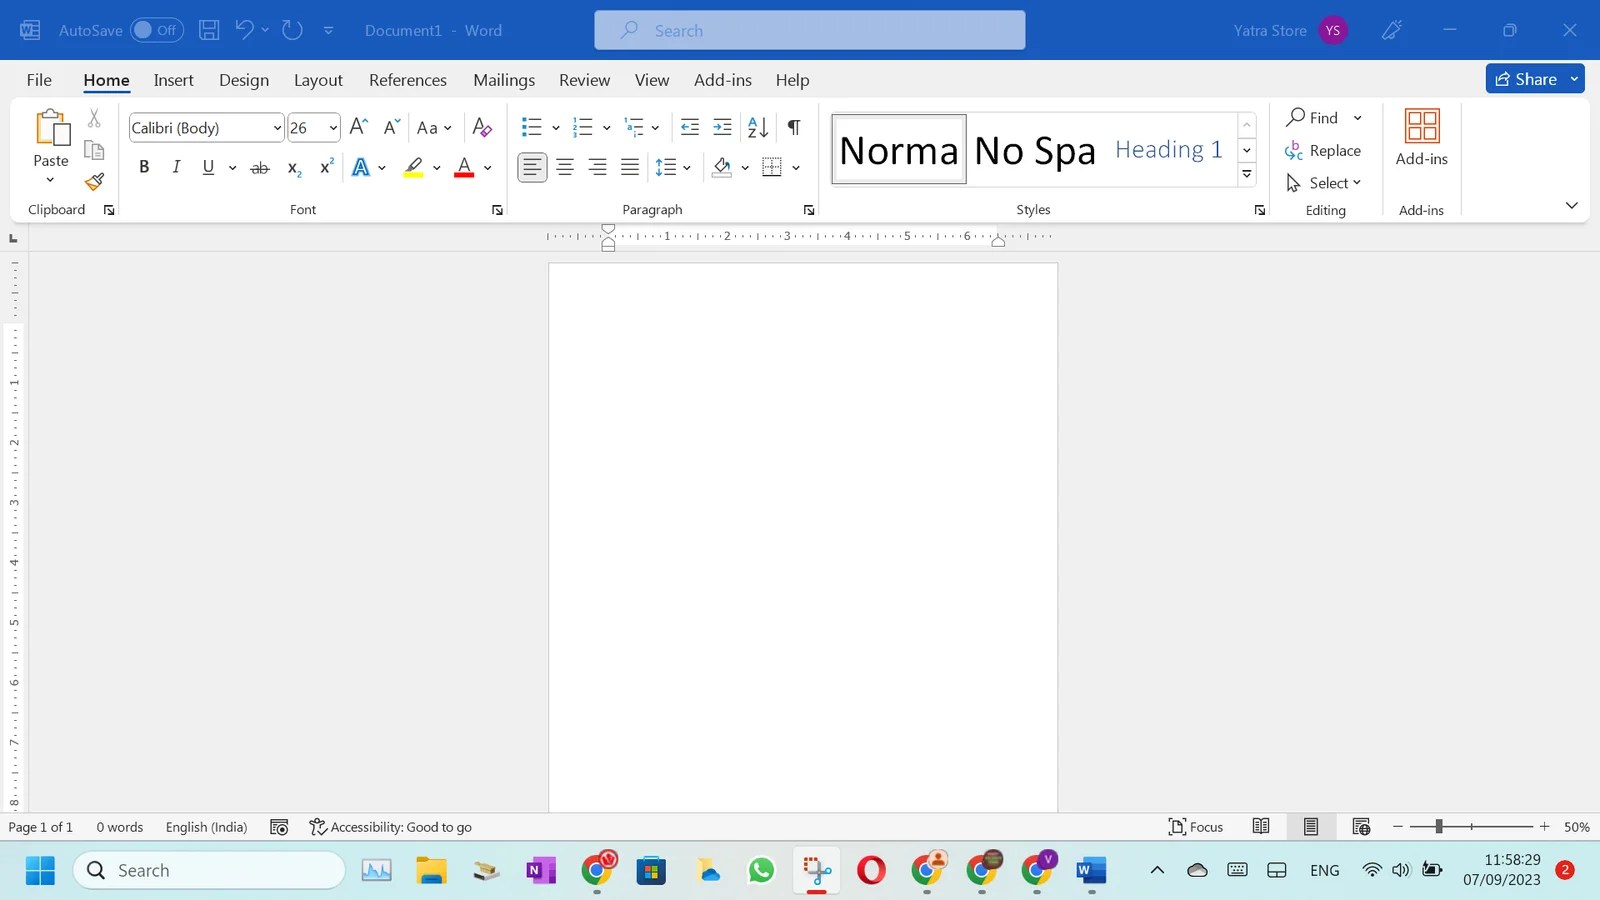
Task: Select the subscript icon
Action: pyautogui.click(x=291, y=168)
